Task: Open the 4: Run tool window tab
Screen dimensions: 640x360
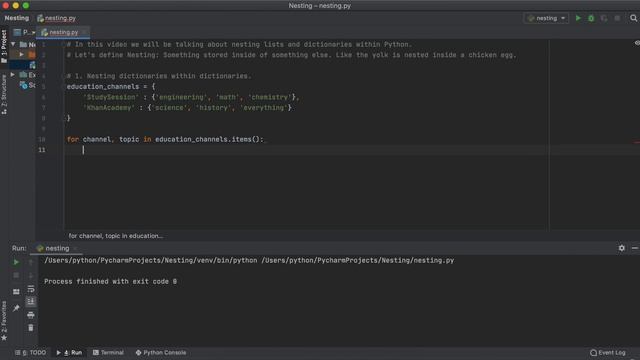Action: coord(69,353)
